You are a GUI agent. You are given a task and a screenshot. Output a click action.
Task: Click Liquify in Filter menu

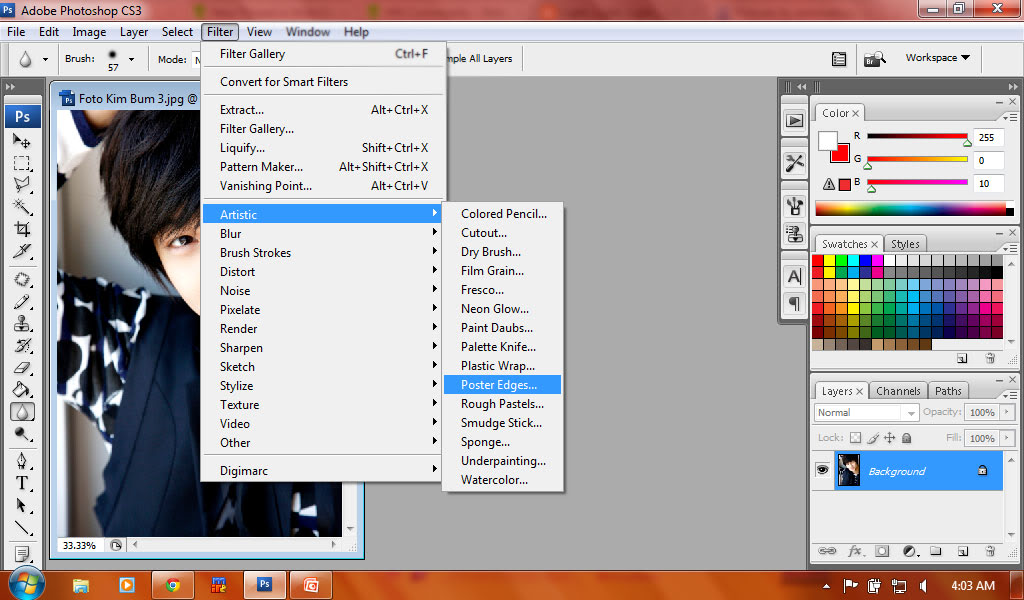pyautogui.click(x=323, y=148)
